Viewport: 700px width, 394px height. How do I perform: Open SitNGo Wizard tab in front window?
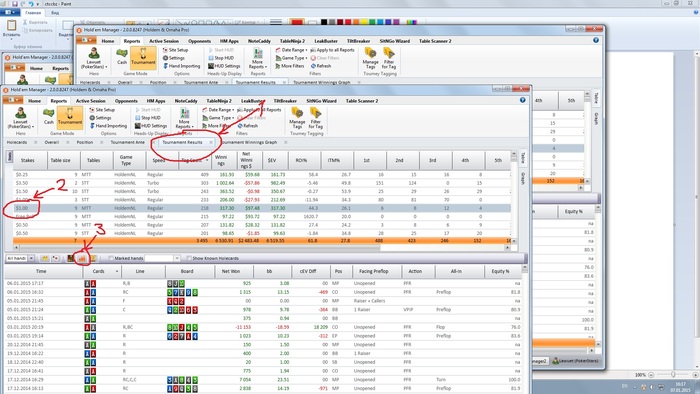[x=321, y=101]
